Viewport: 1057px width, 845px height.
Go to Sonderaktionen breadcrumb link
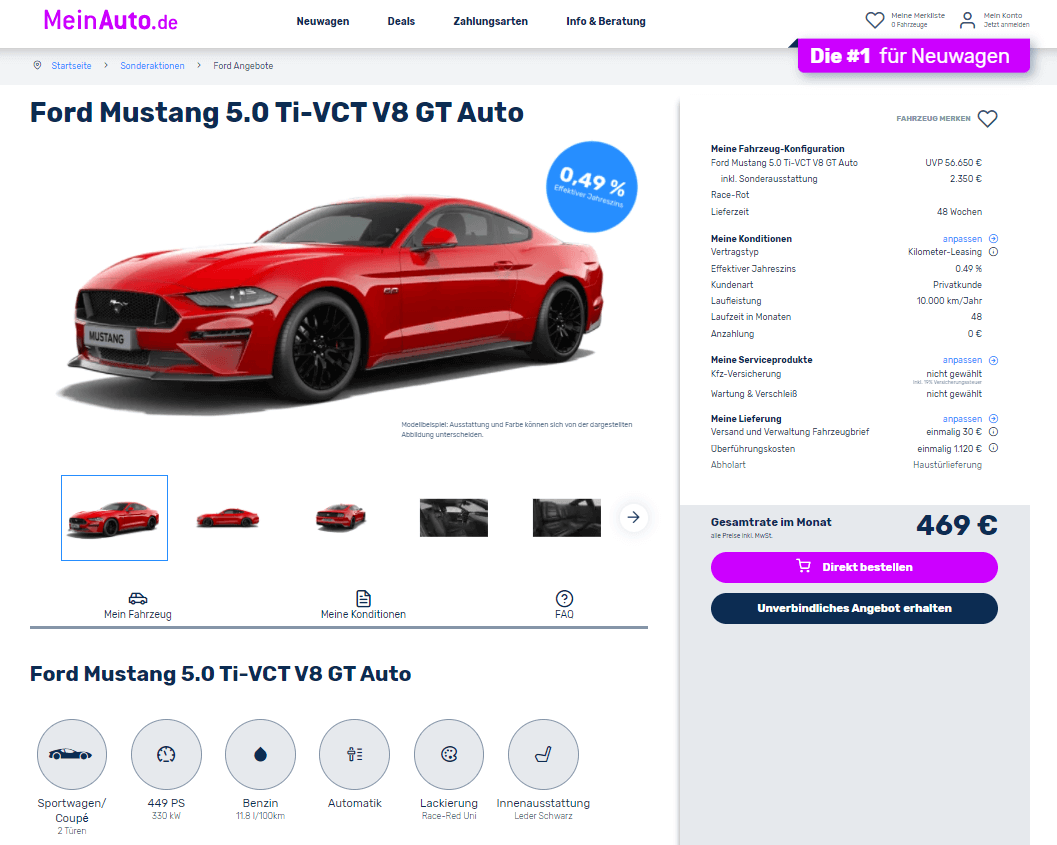[152, 65]
